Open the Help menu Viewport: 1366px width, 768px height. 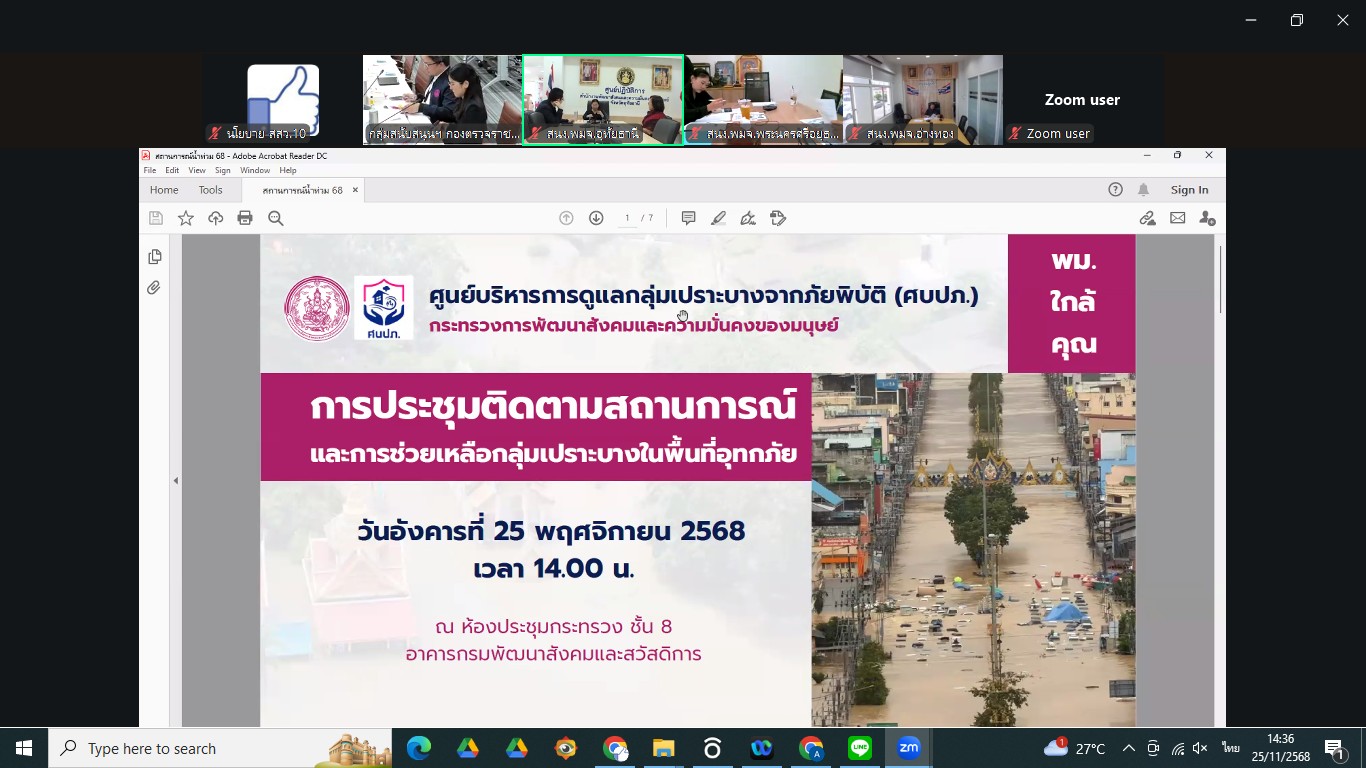point(288,171)
